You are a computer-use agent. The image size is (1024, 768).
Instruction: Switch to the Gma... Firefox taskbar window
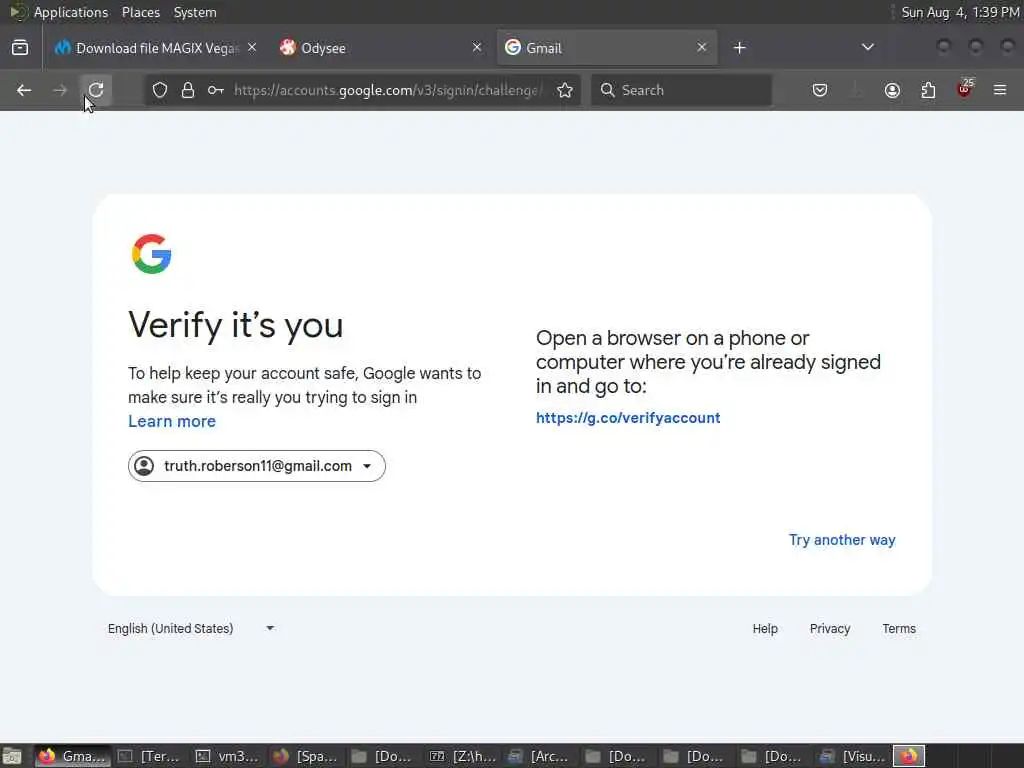(72, 756)
